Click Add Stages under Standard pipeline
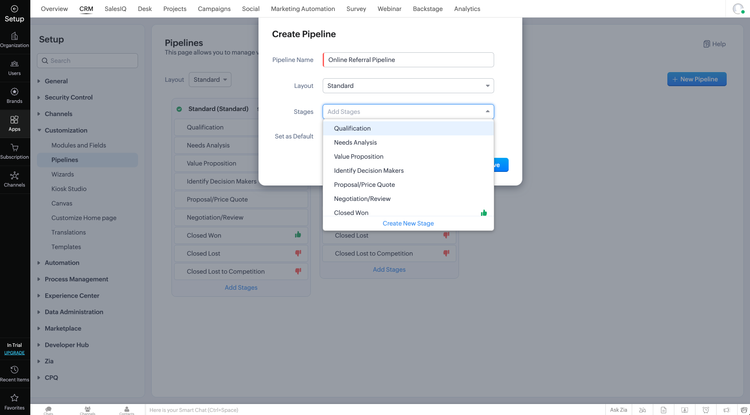 [241, 288]
